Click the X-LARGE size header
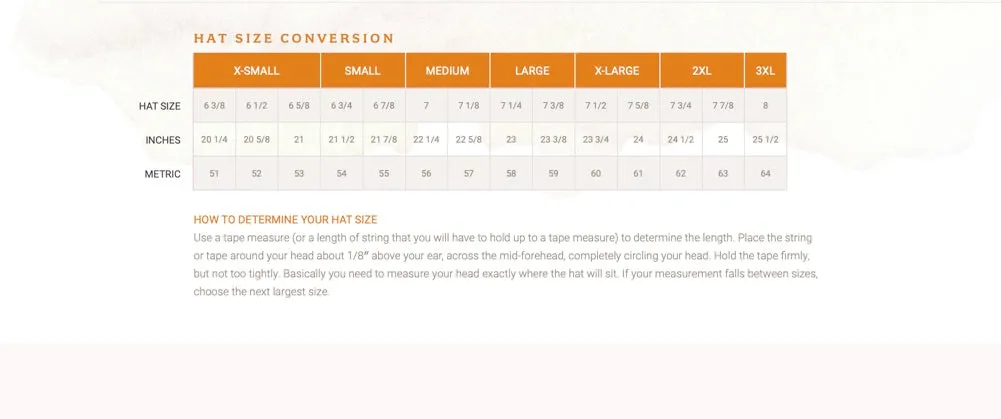 [x=617, y=70]
